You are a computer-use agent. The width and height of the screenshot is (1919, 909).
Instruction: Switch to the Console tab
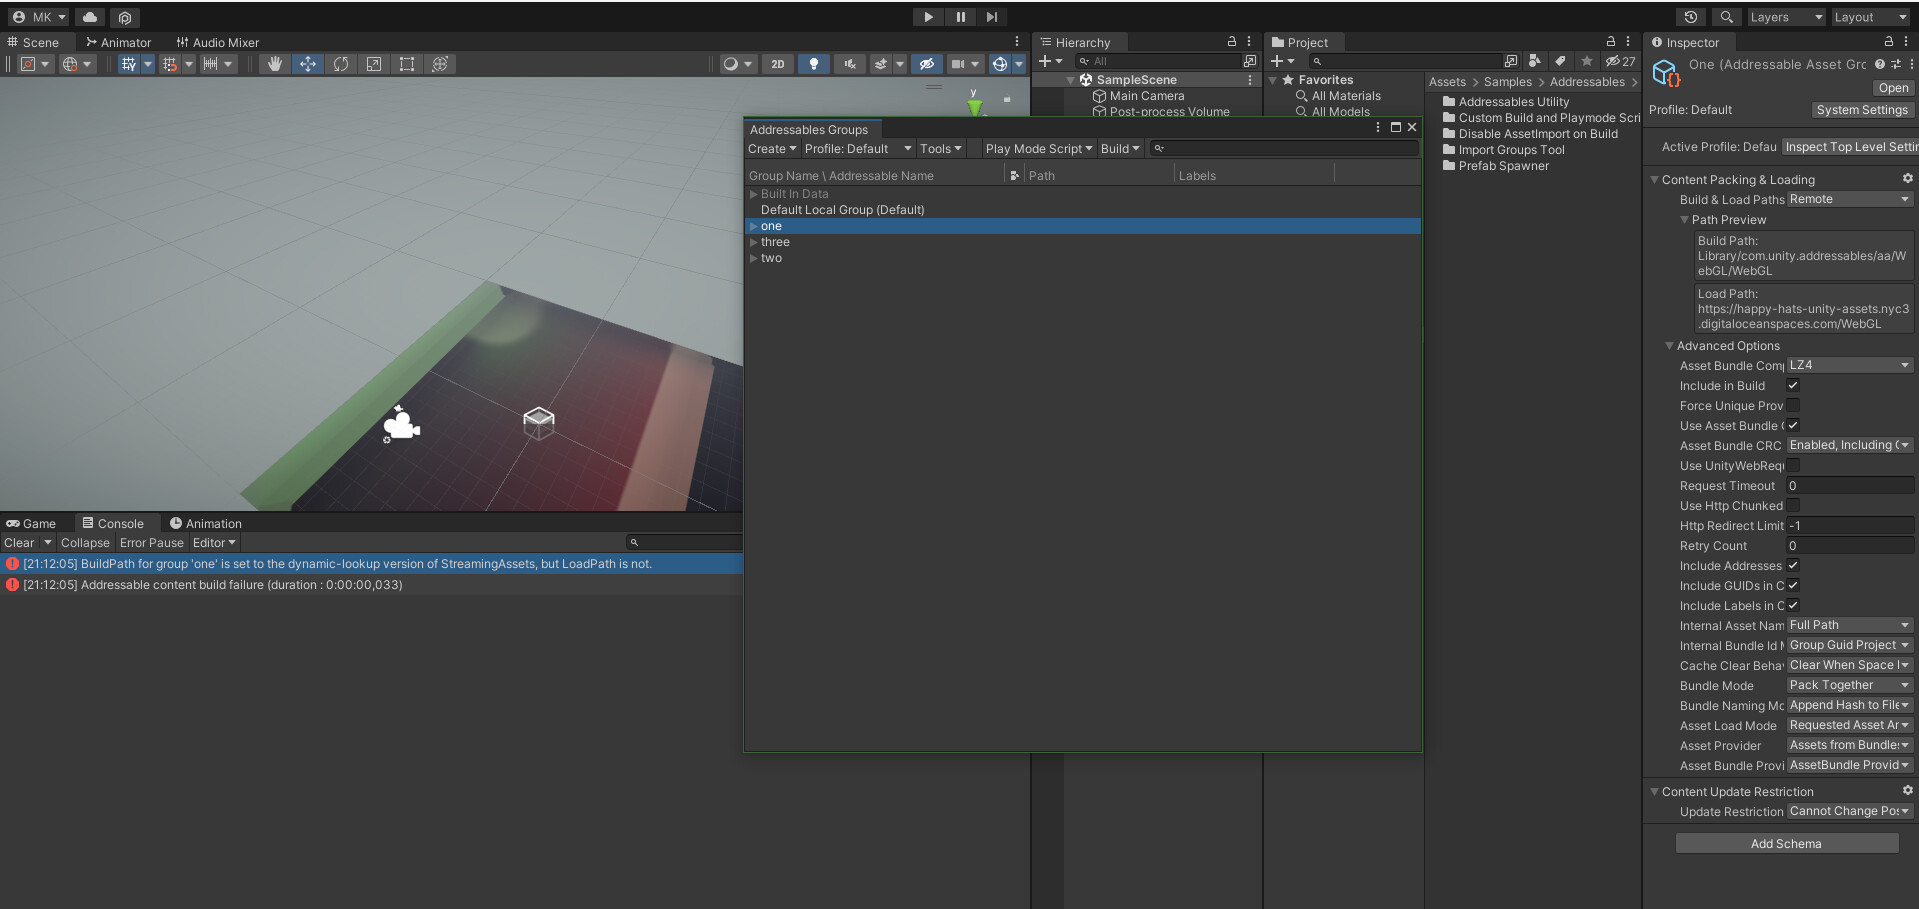coord(115,523)
